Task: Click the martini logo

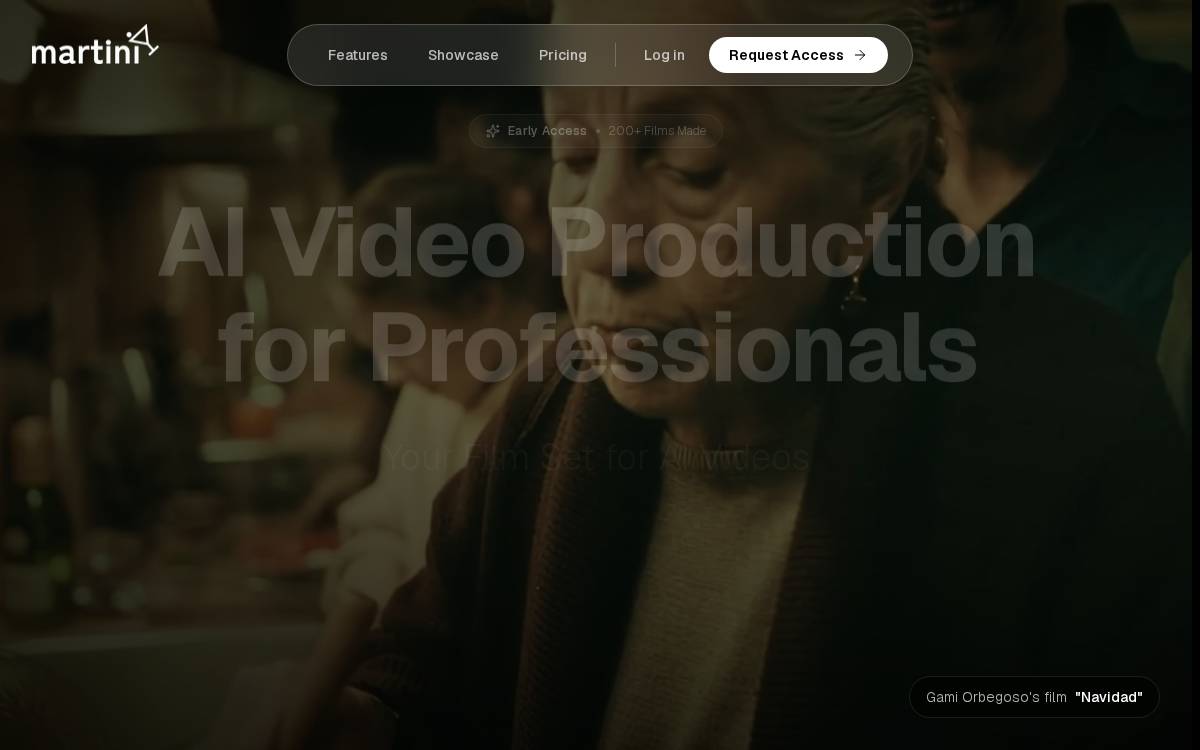Action: click(95, 45)
